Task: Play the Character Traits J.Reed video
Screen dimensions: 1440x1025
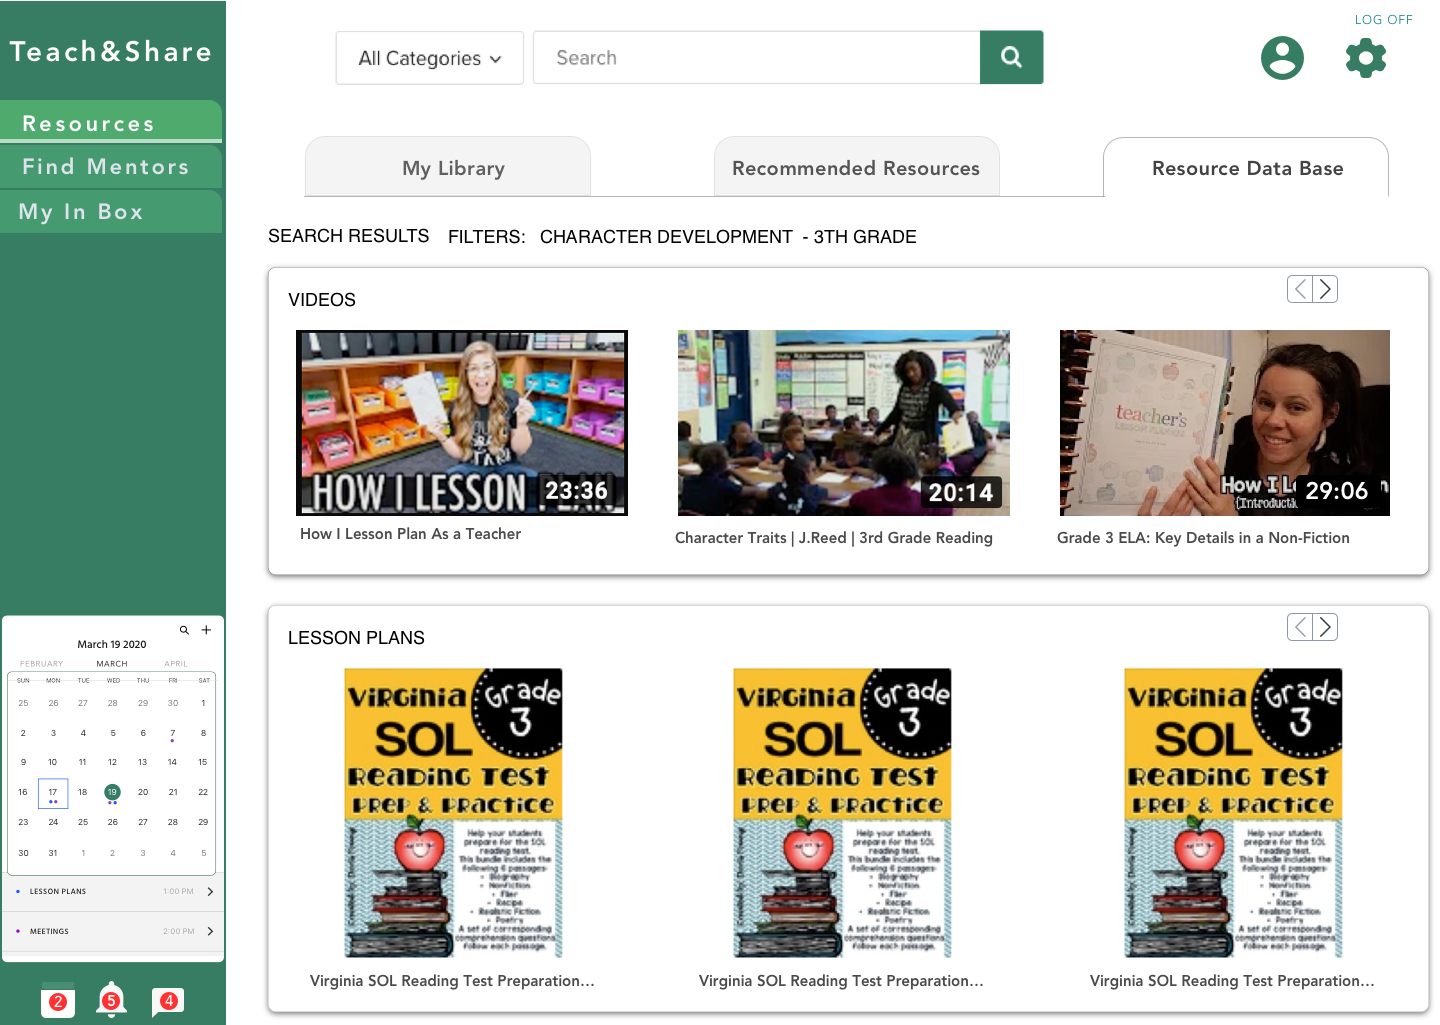Action: (x=843, y=423)
